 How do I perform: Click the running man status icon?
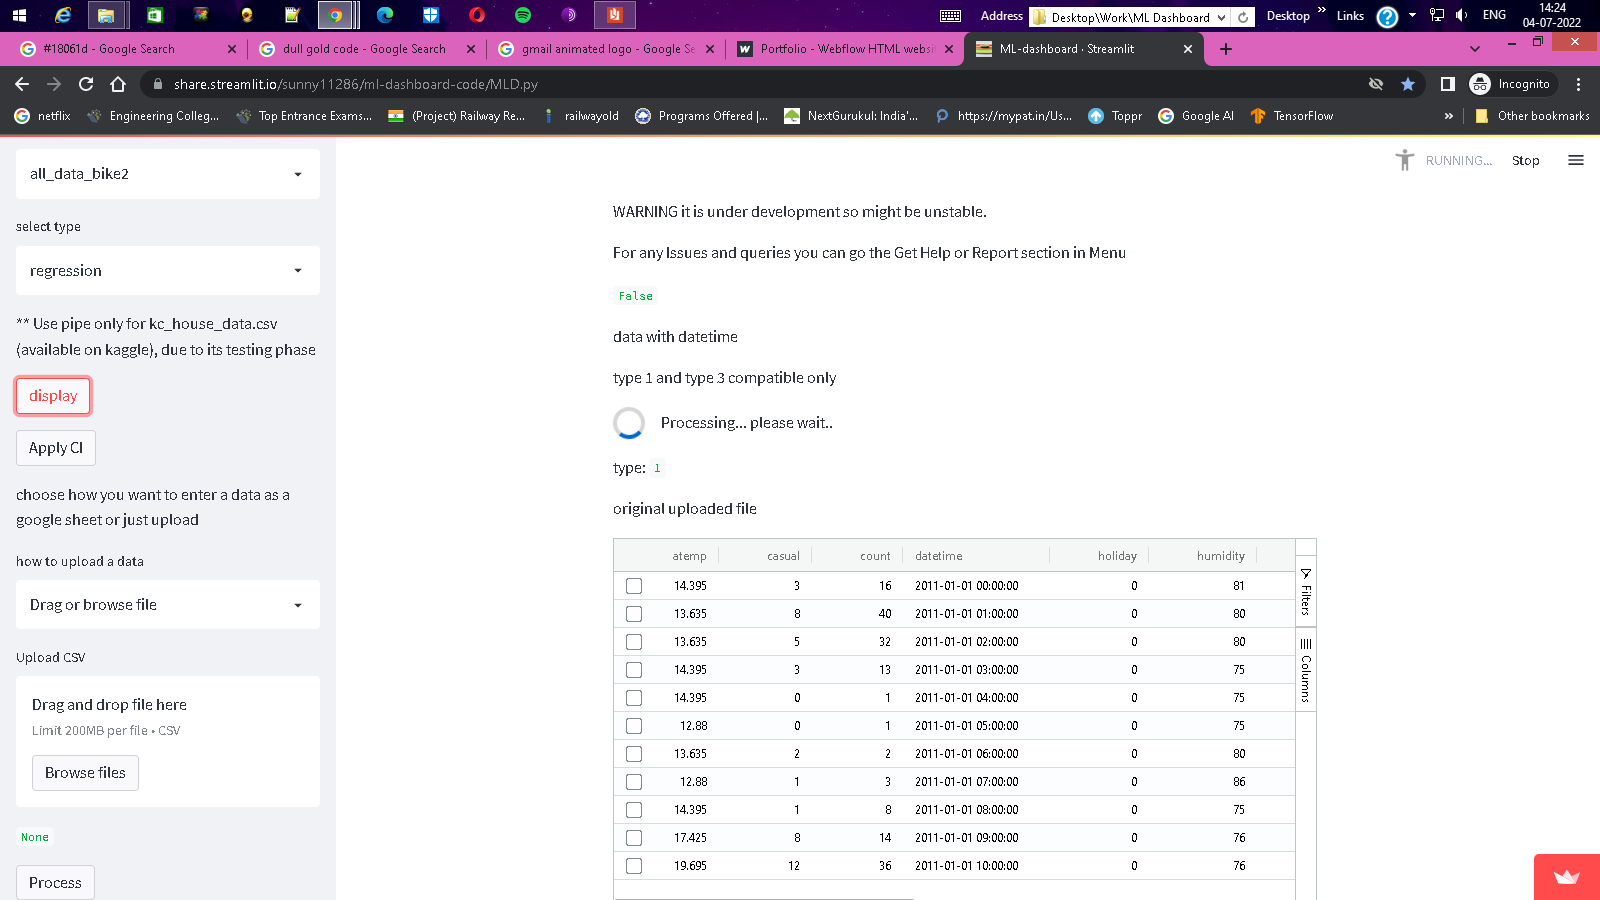1405,160
